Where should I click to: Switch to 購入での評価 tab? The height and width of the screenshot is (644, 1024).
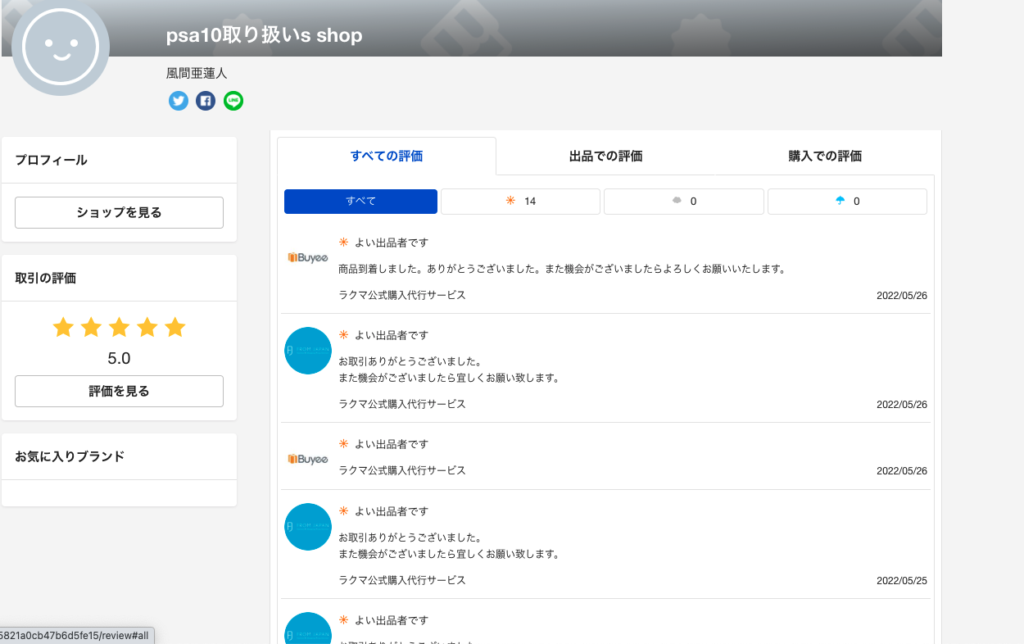tap(825, 156)
